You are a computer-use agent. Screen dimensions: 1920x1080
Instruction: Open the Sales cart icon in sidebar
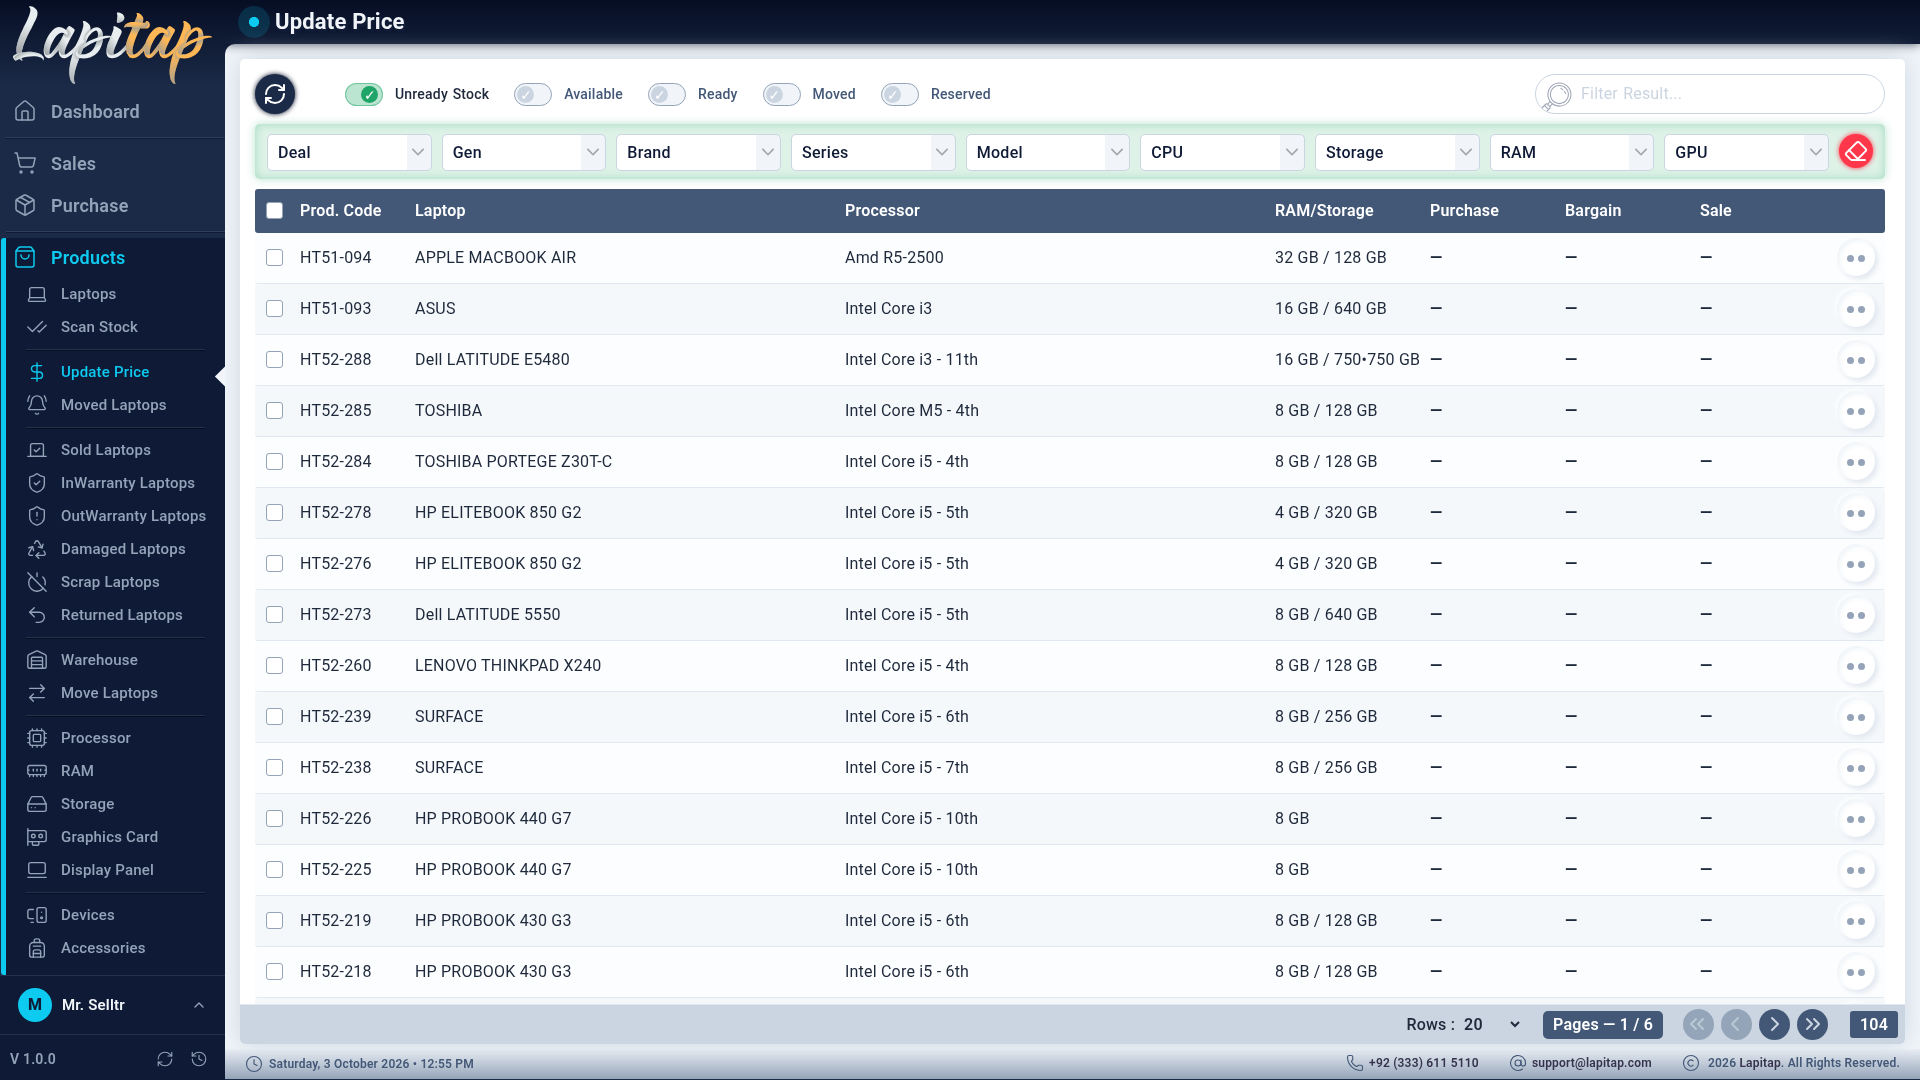coord(25,163)
